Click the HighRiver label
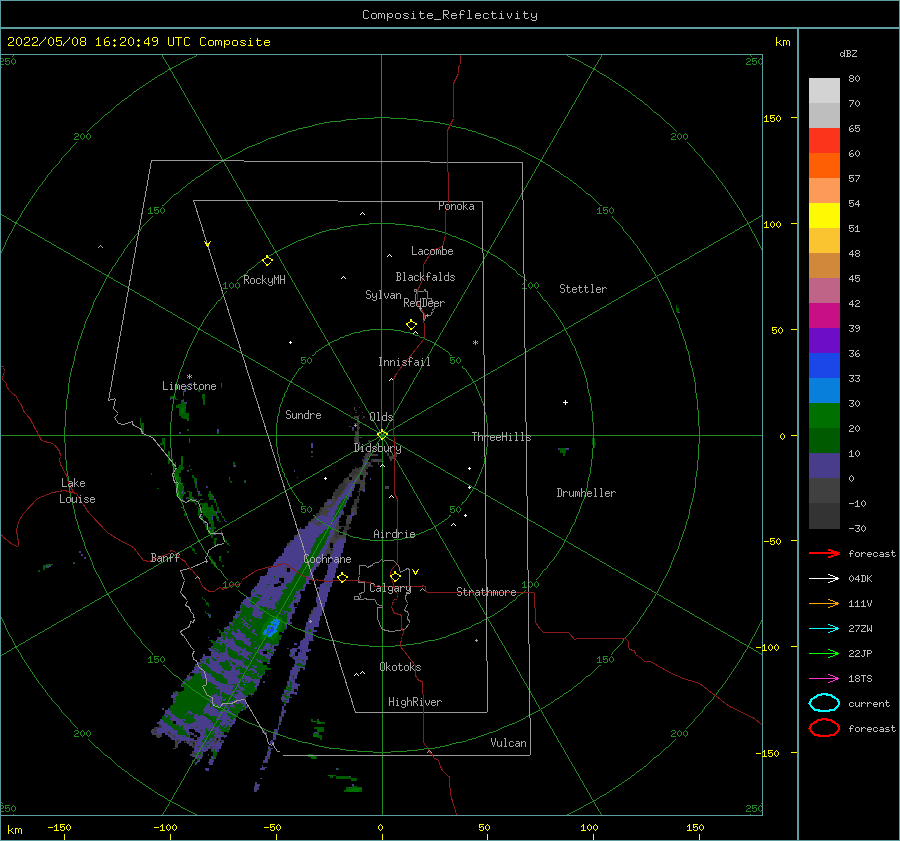900x841 pixels. click(415, 702)
